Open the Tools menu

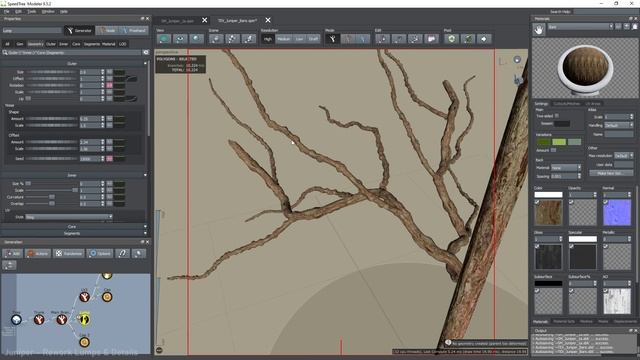31,11
